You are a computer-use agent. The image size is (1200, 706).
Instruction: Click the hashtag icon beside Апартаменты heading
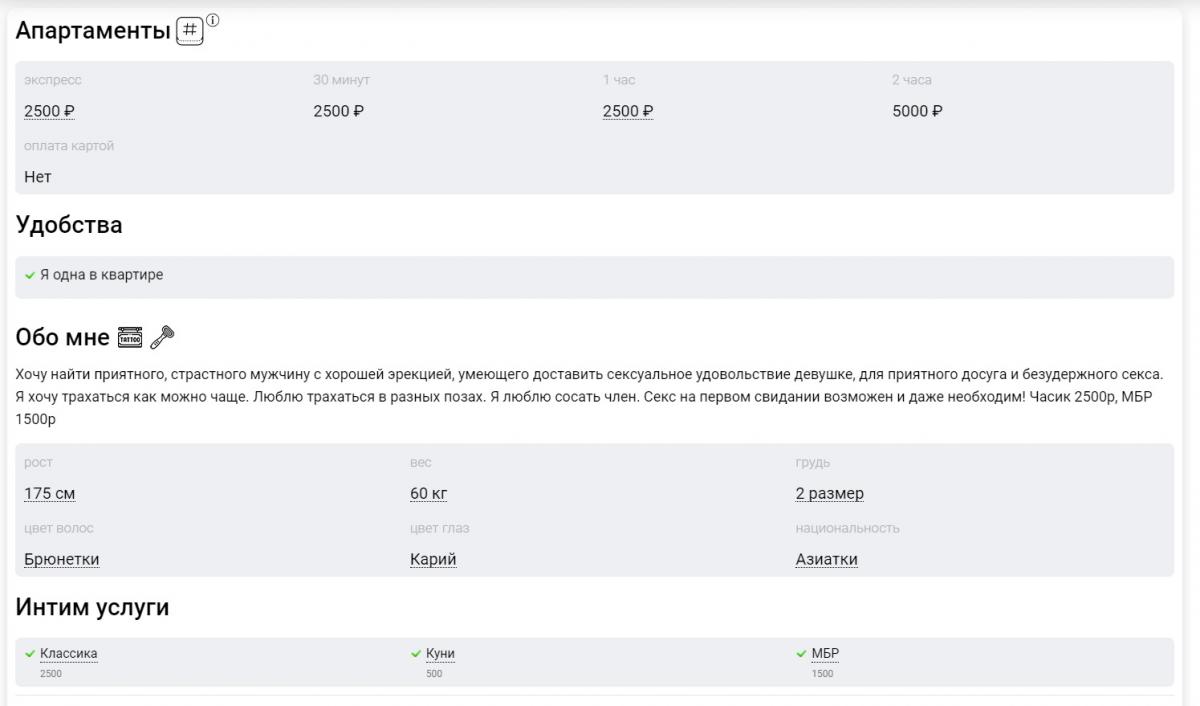click(189, 31)
